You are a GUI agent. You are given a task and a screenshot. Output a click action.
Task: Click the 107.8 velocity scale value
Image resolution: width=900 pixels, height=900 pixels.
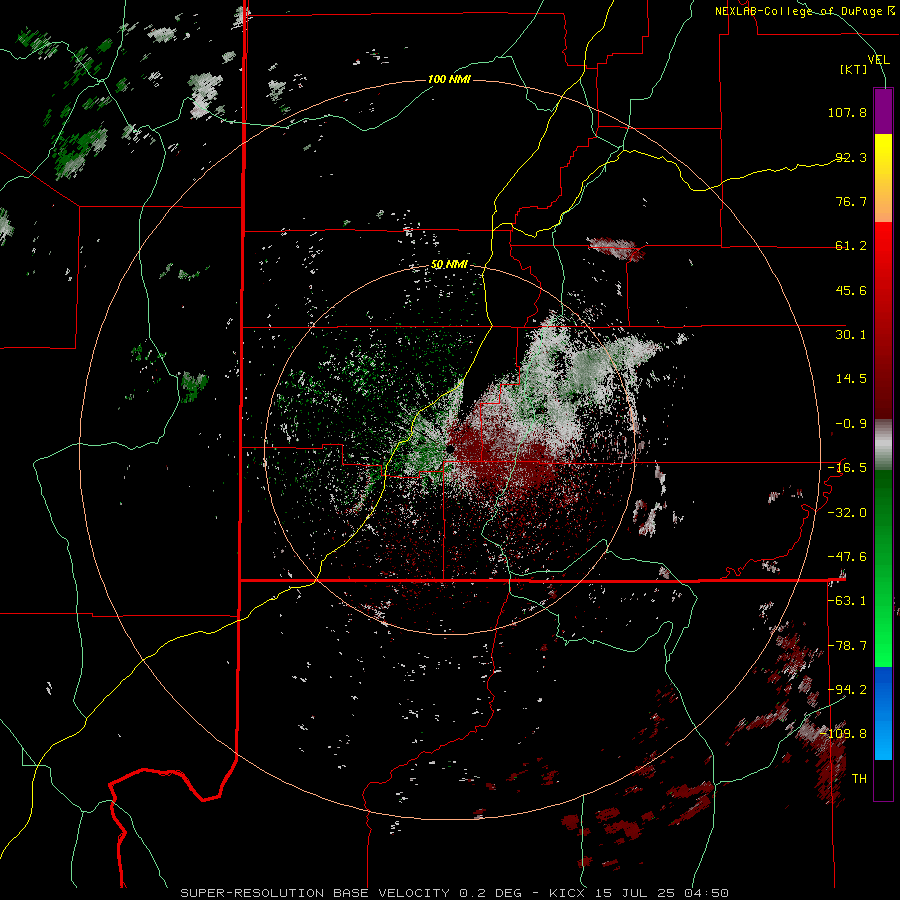[x=847, y=112]
